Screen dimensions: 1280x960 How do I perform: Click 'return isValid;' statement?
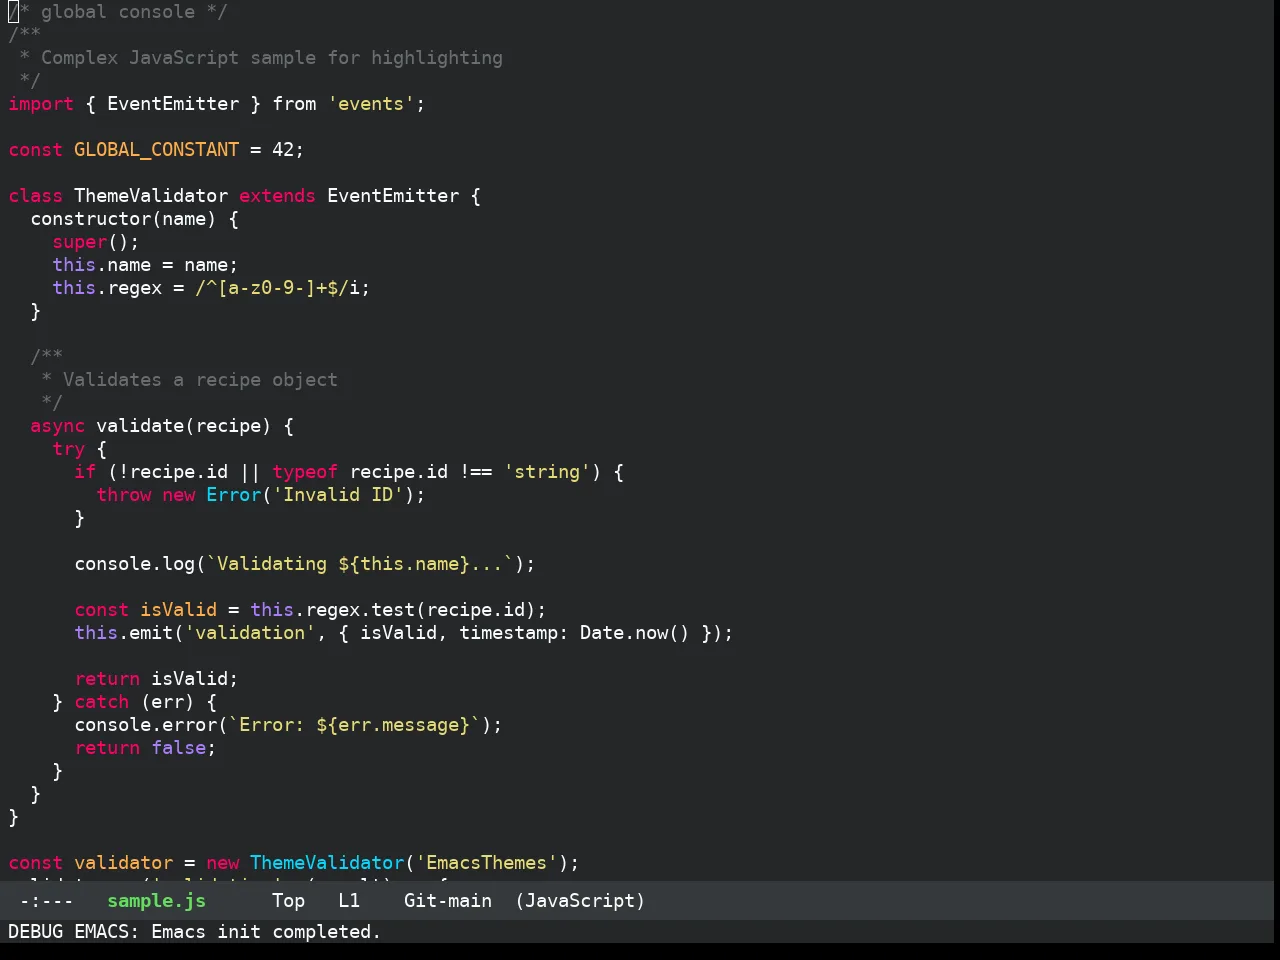click(x=156, y=679)
